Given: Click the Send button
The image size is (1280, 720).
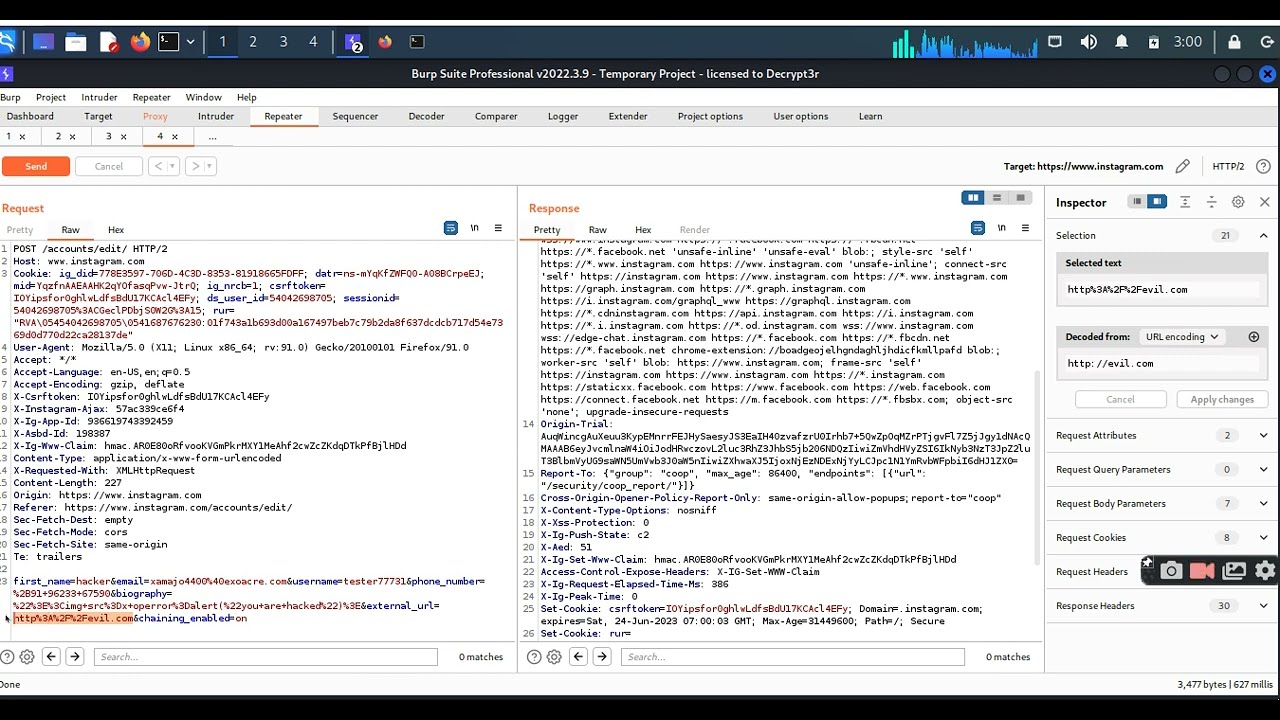Looking at the screenshot, I should pyautogui.click(x=36, y=166).
